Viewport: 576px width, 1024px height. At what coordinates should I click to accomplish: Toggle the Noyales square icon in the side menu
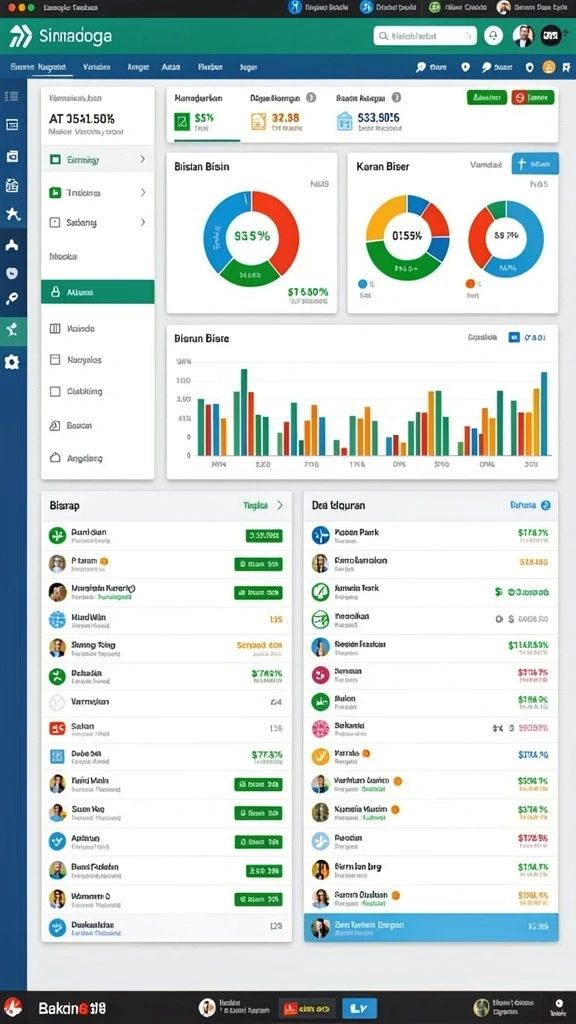56,359
